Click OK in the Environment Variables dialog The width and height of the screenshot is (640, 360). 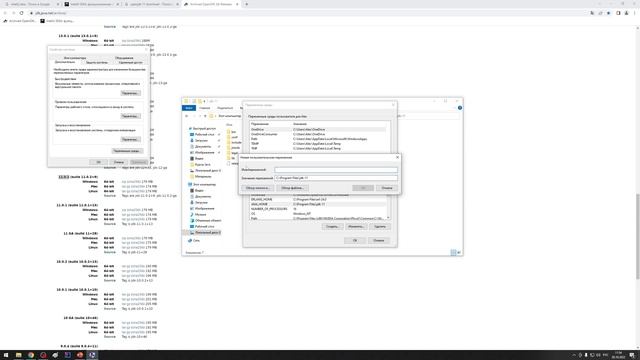click(355, 240)
